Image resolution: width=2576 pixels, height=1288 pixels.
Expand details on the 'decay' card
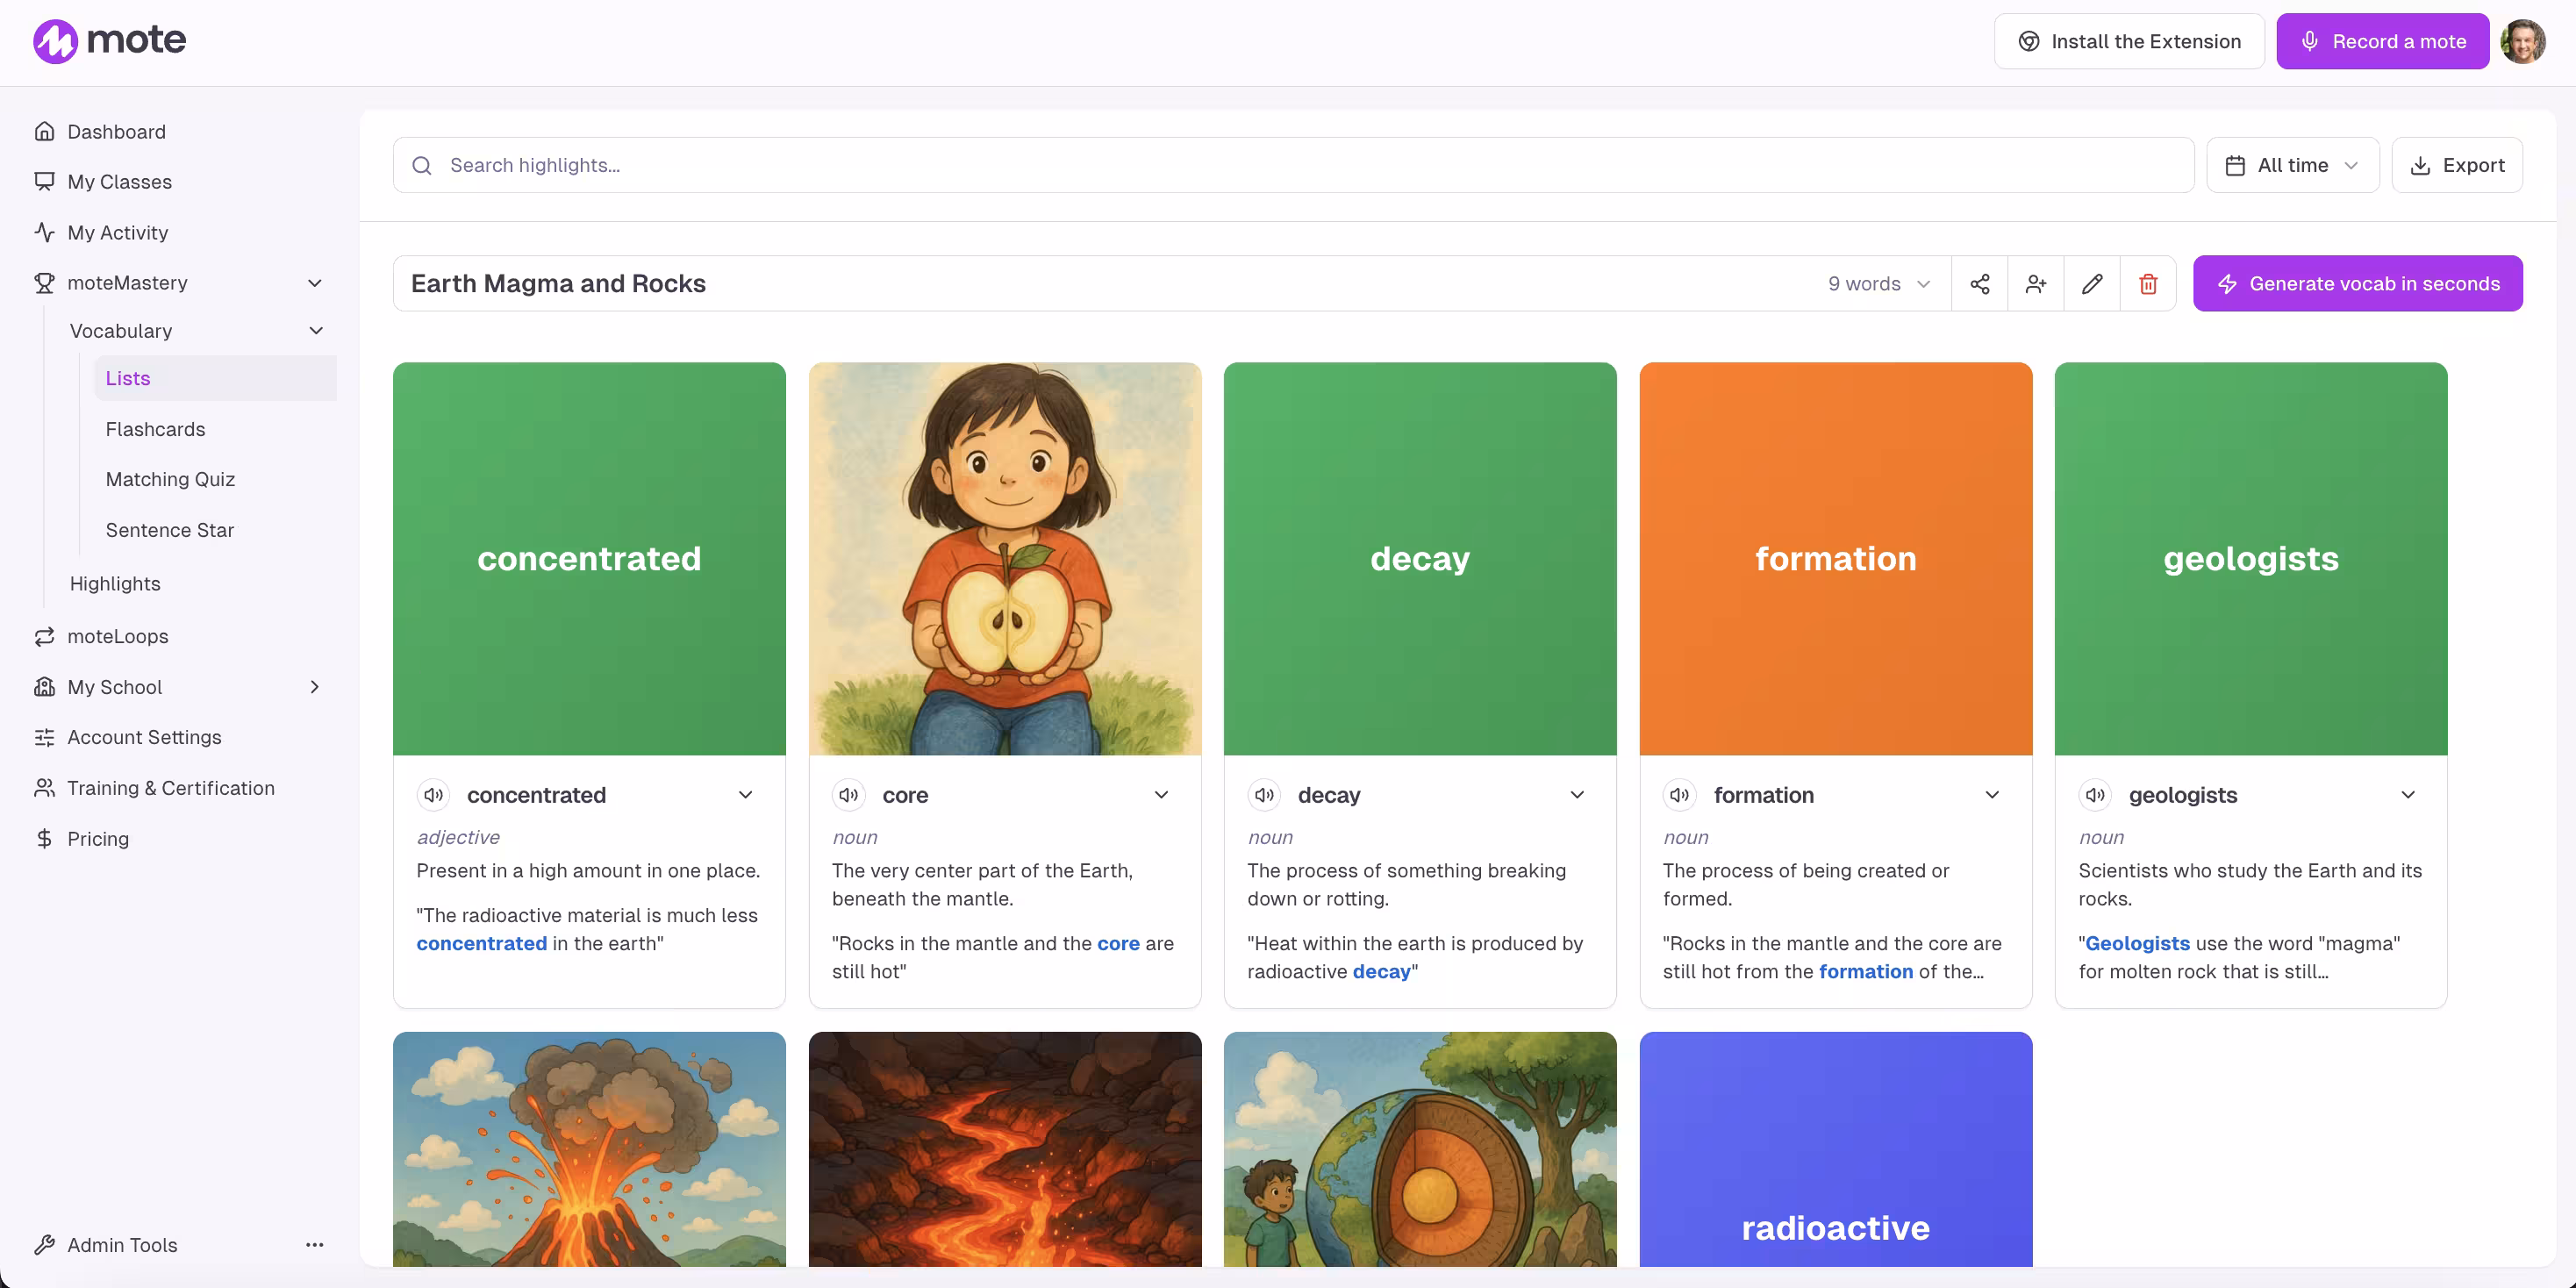(1577, 795)
